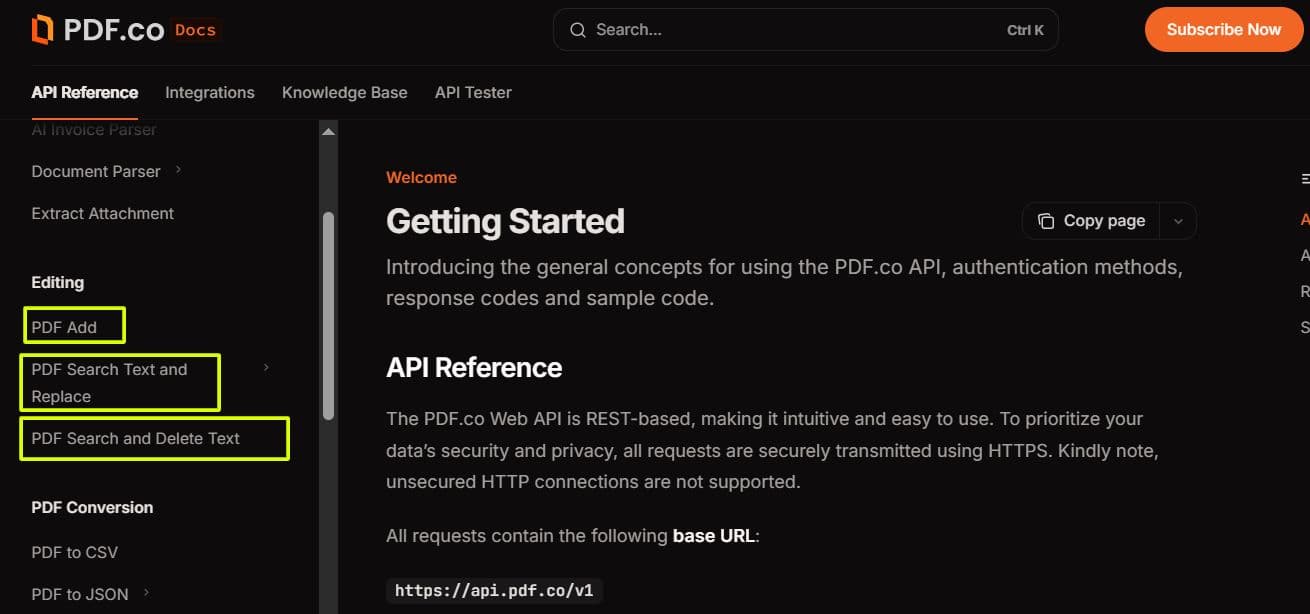Expand the Document Parser section

point(177,171)
